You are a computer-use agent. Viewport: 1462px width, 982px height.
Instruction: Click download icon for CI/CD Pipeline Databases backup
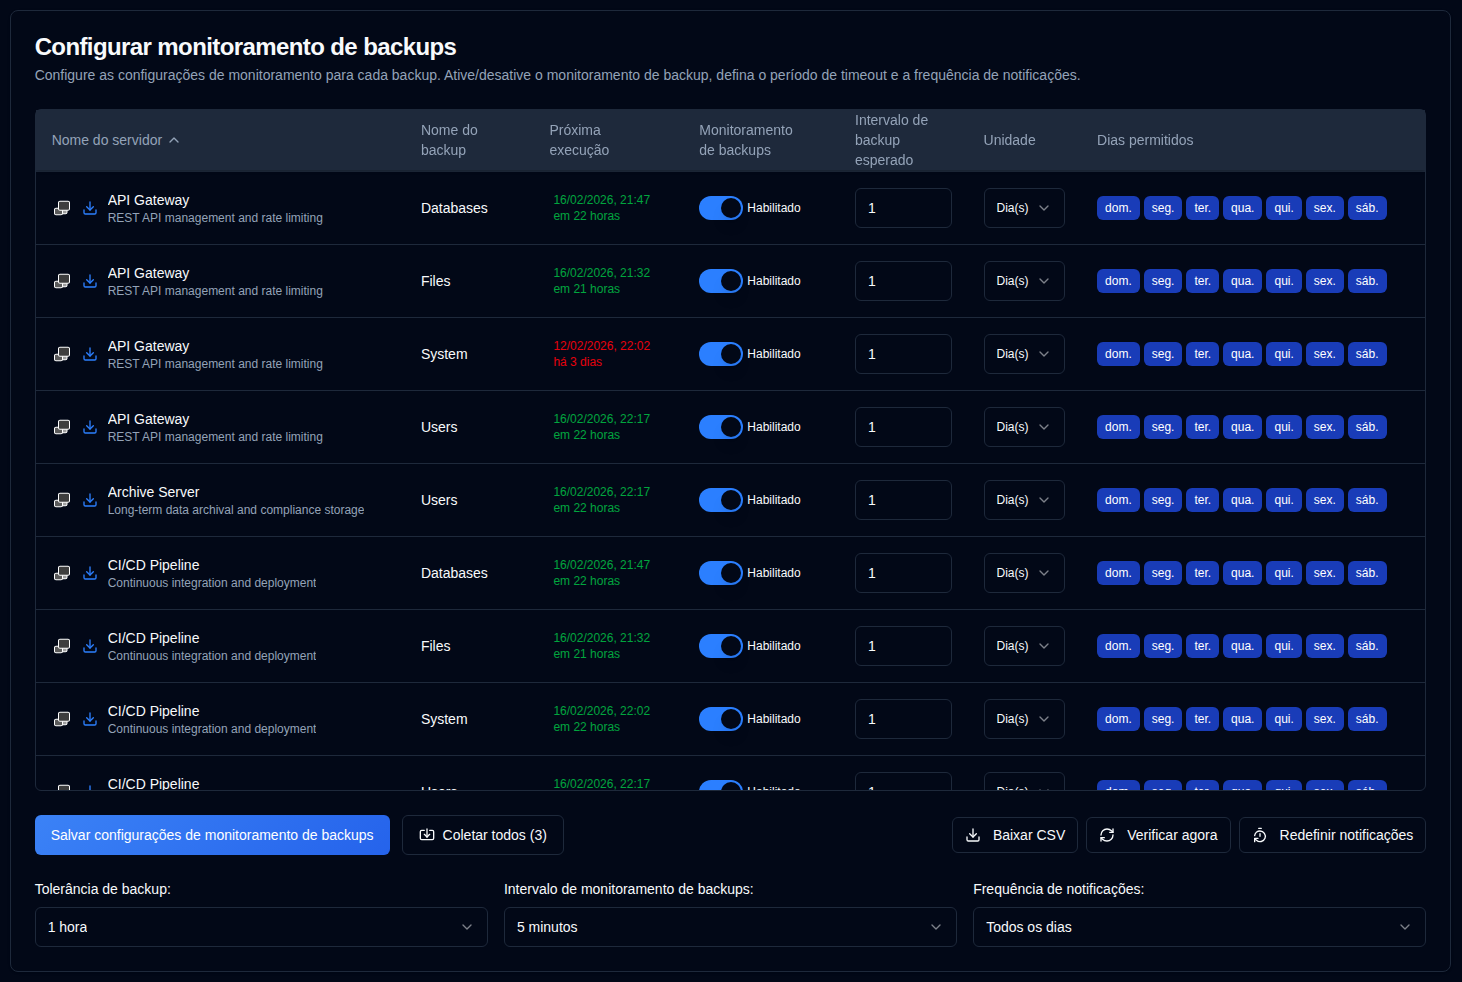[90, 573]
